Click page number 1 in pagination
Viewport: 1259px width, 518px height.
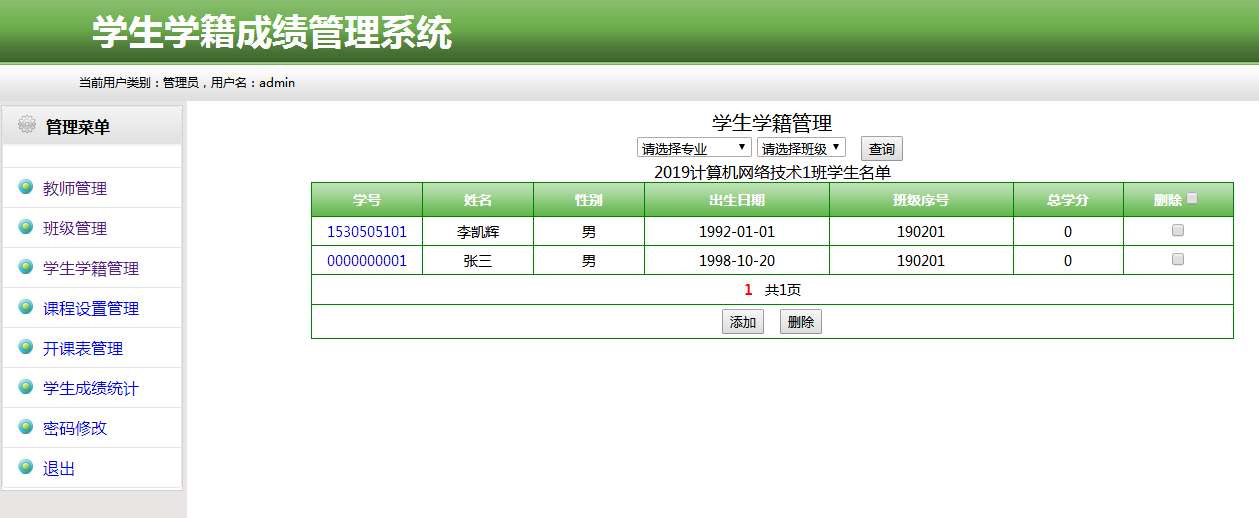coord(748,290)
